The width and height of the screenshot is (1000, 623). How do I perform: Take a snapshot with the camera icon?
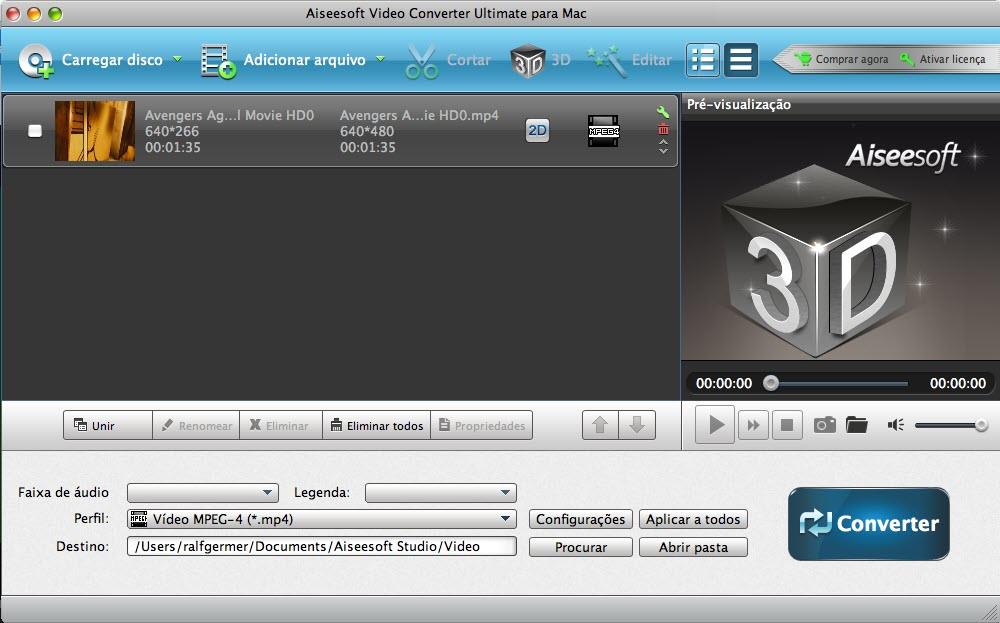pos(824,424)
